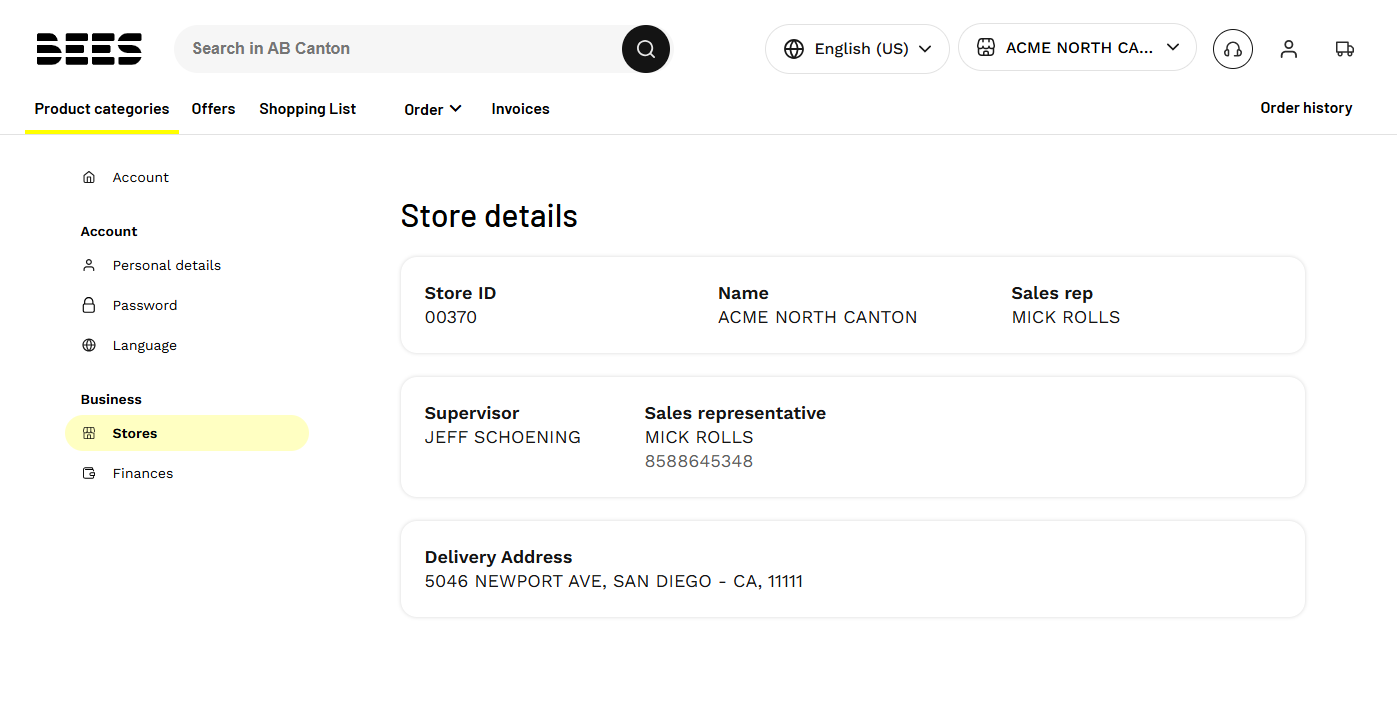Click the Store details heading
The height and width of the screenshot is (715, 1397).
click(x=489, y=216)
